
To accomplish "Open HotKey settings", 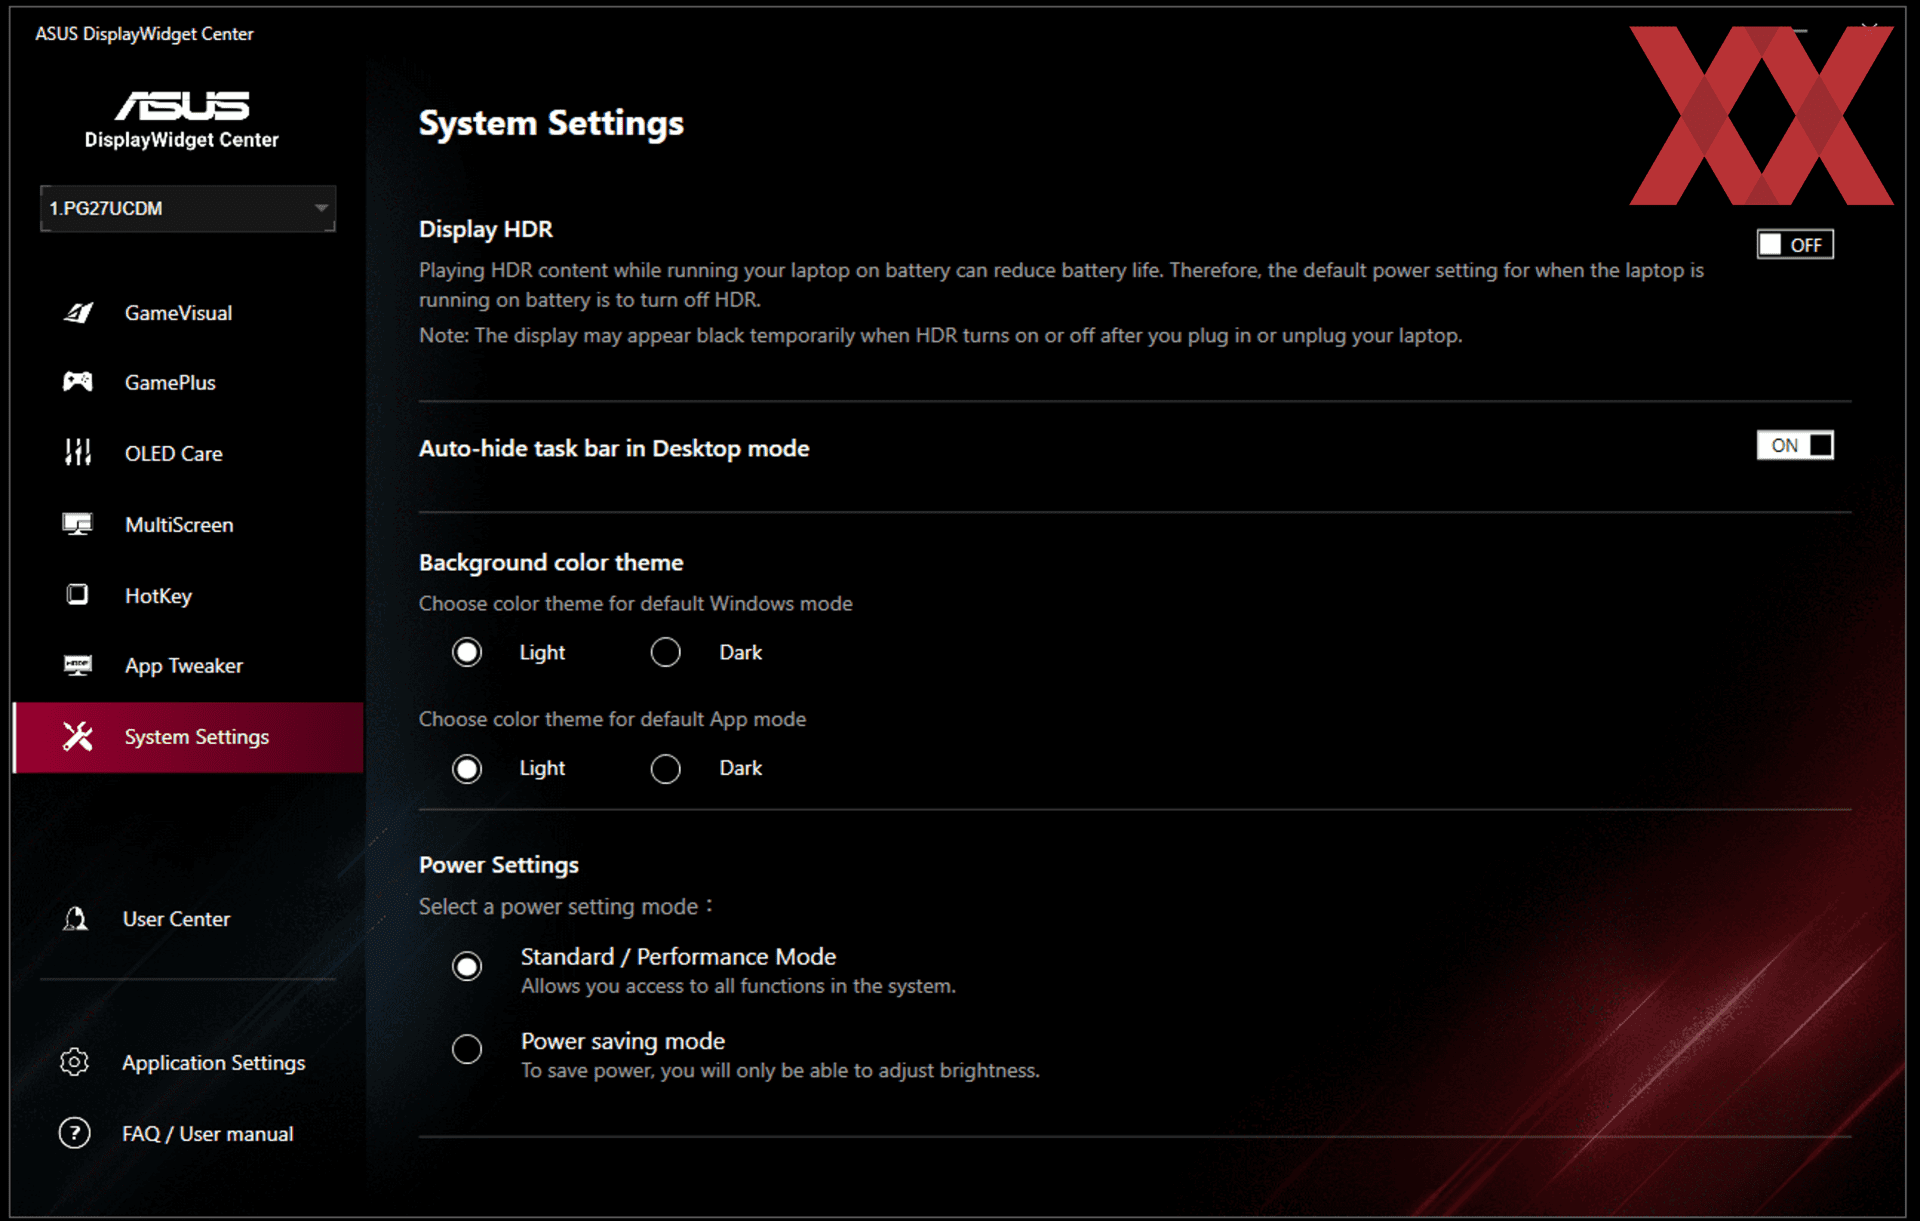I will click(x=189, y=595).
